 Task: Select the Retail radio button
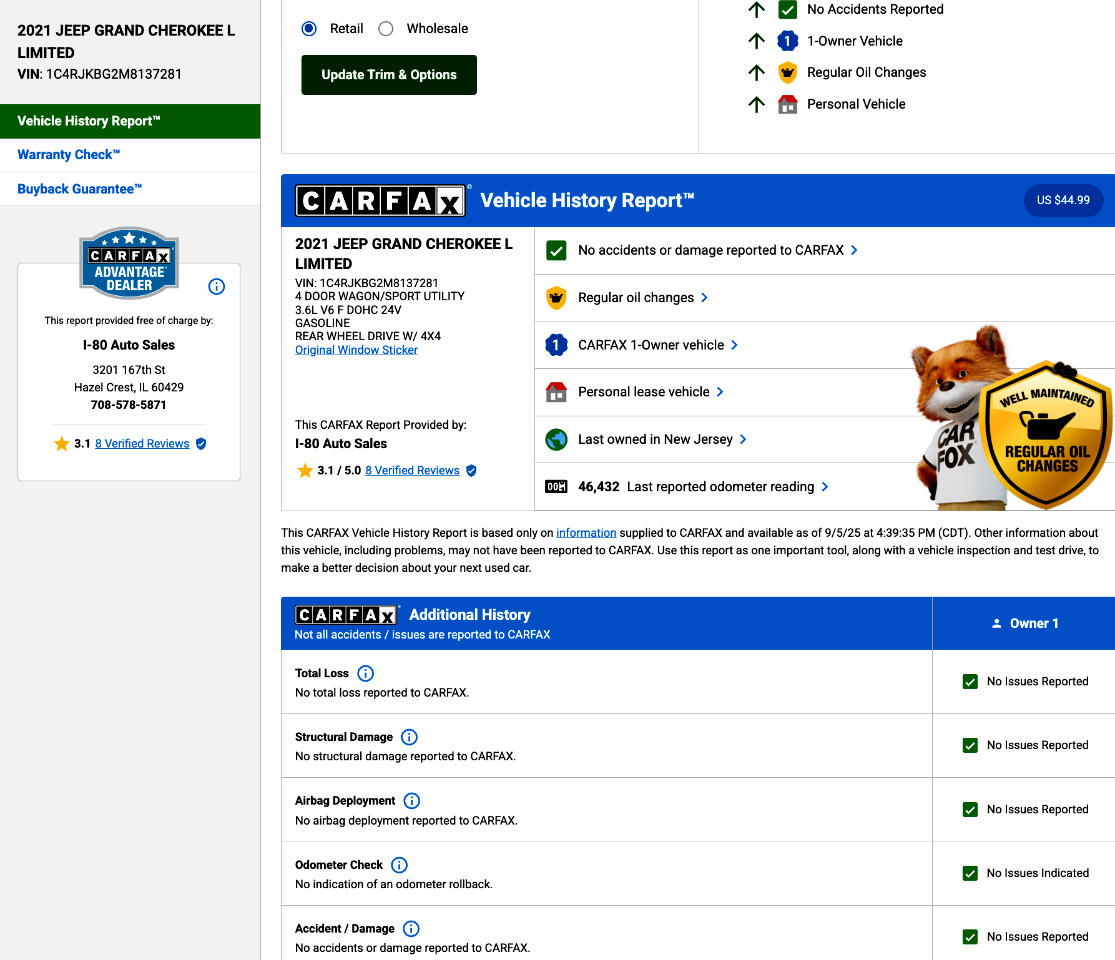point(310,29)
